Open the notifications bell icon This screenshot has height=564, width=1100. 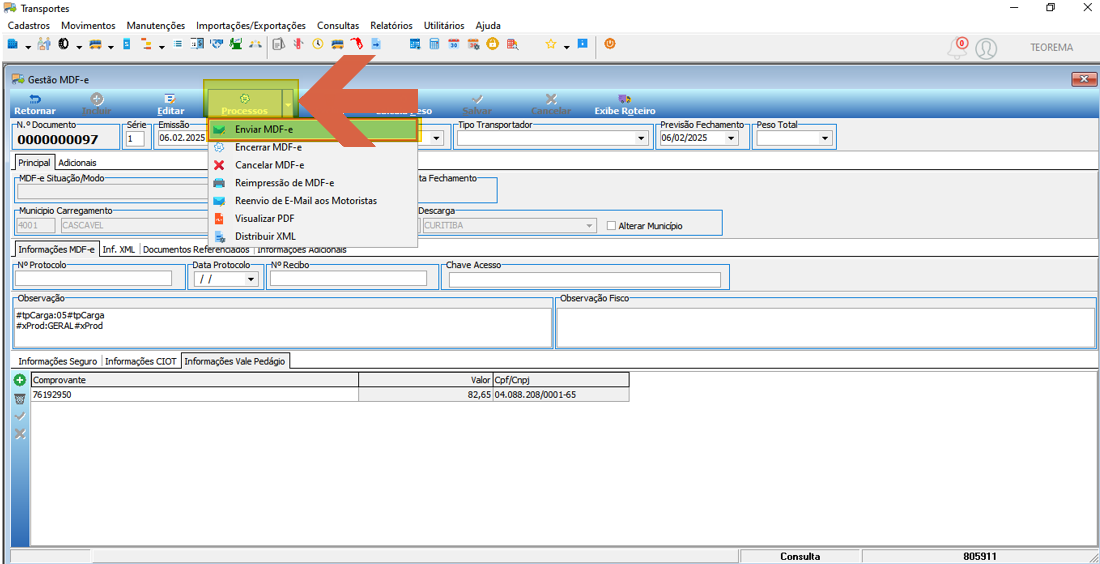(956, 48)
